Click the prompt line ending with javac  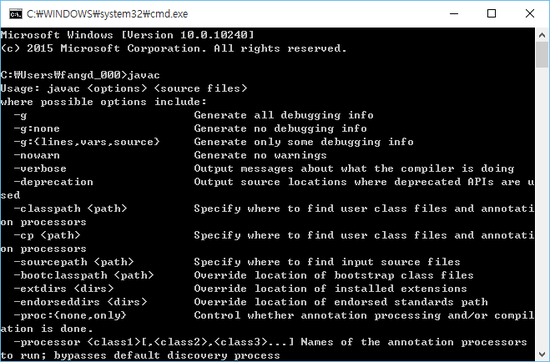pyautogui.click(x=80, y=75)
